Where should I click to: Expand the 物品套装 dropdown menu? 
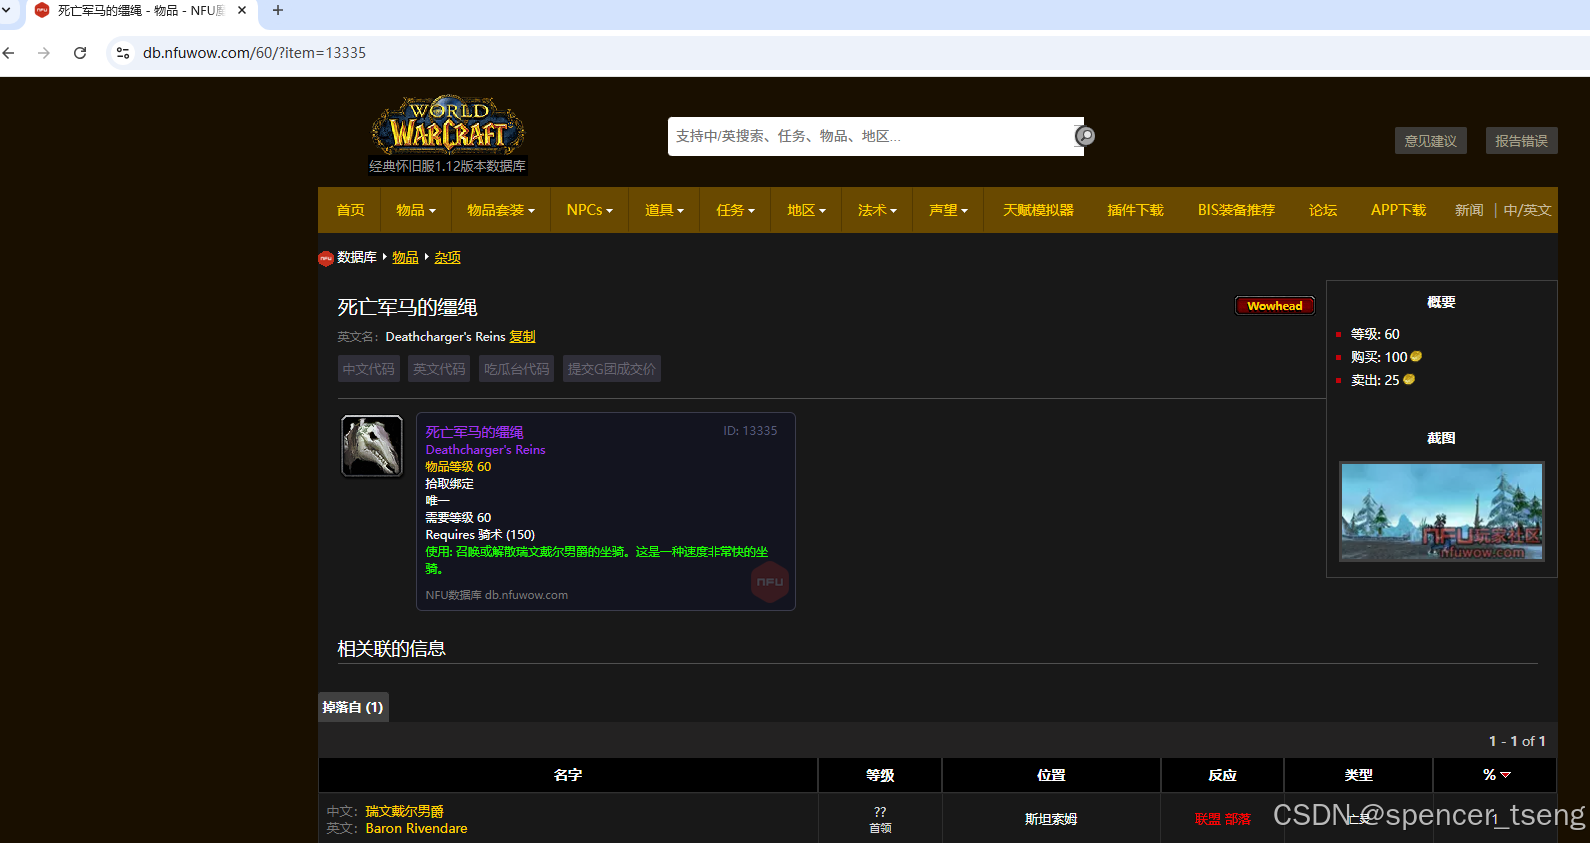tap(501, 210)
